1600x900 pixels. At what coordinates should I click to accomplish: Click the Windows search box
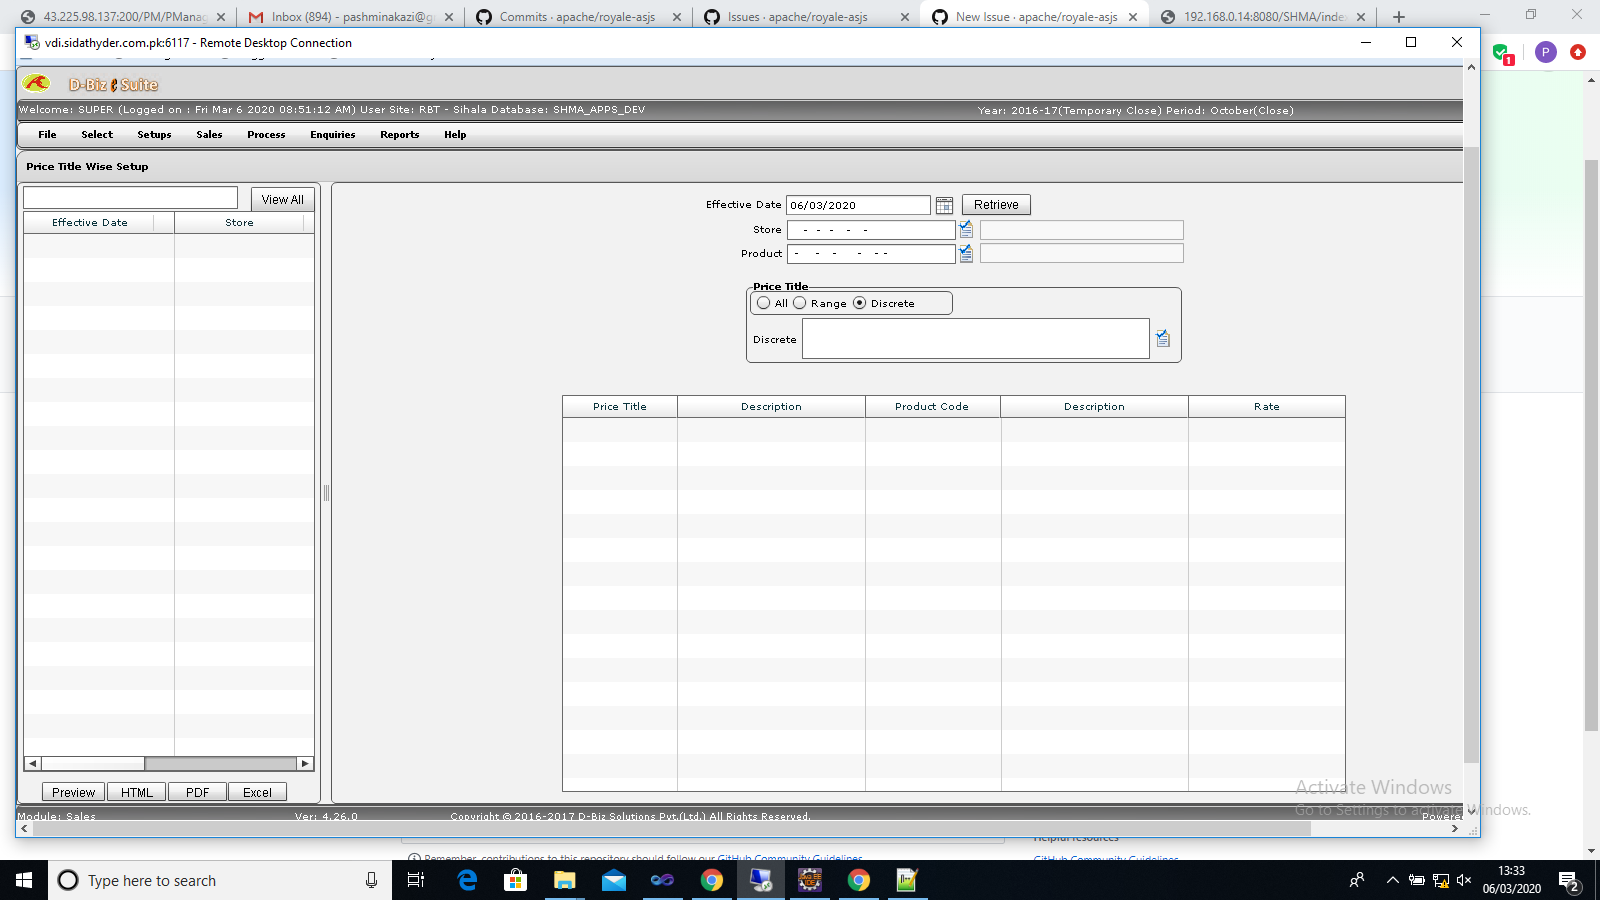click(x=220, y=880)
